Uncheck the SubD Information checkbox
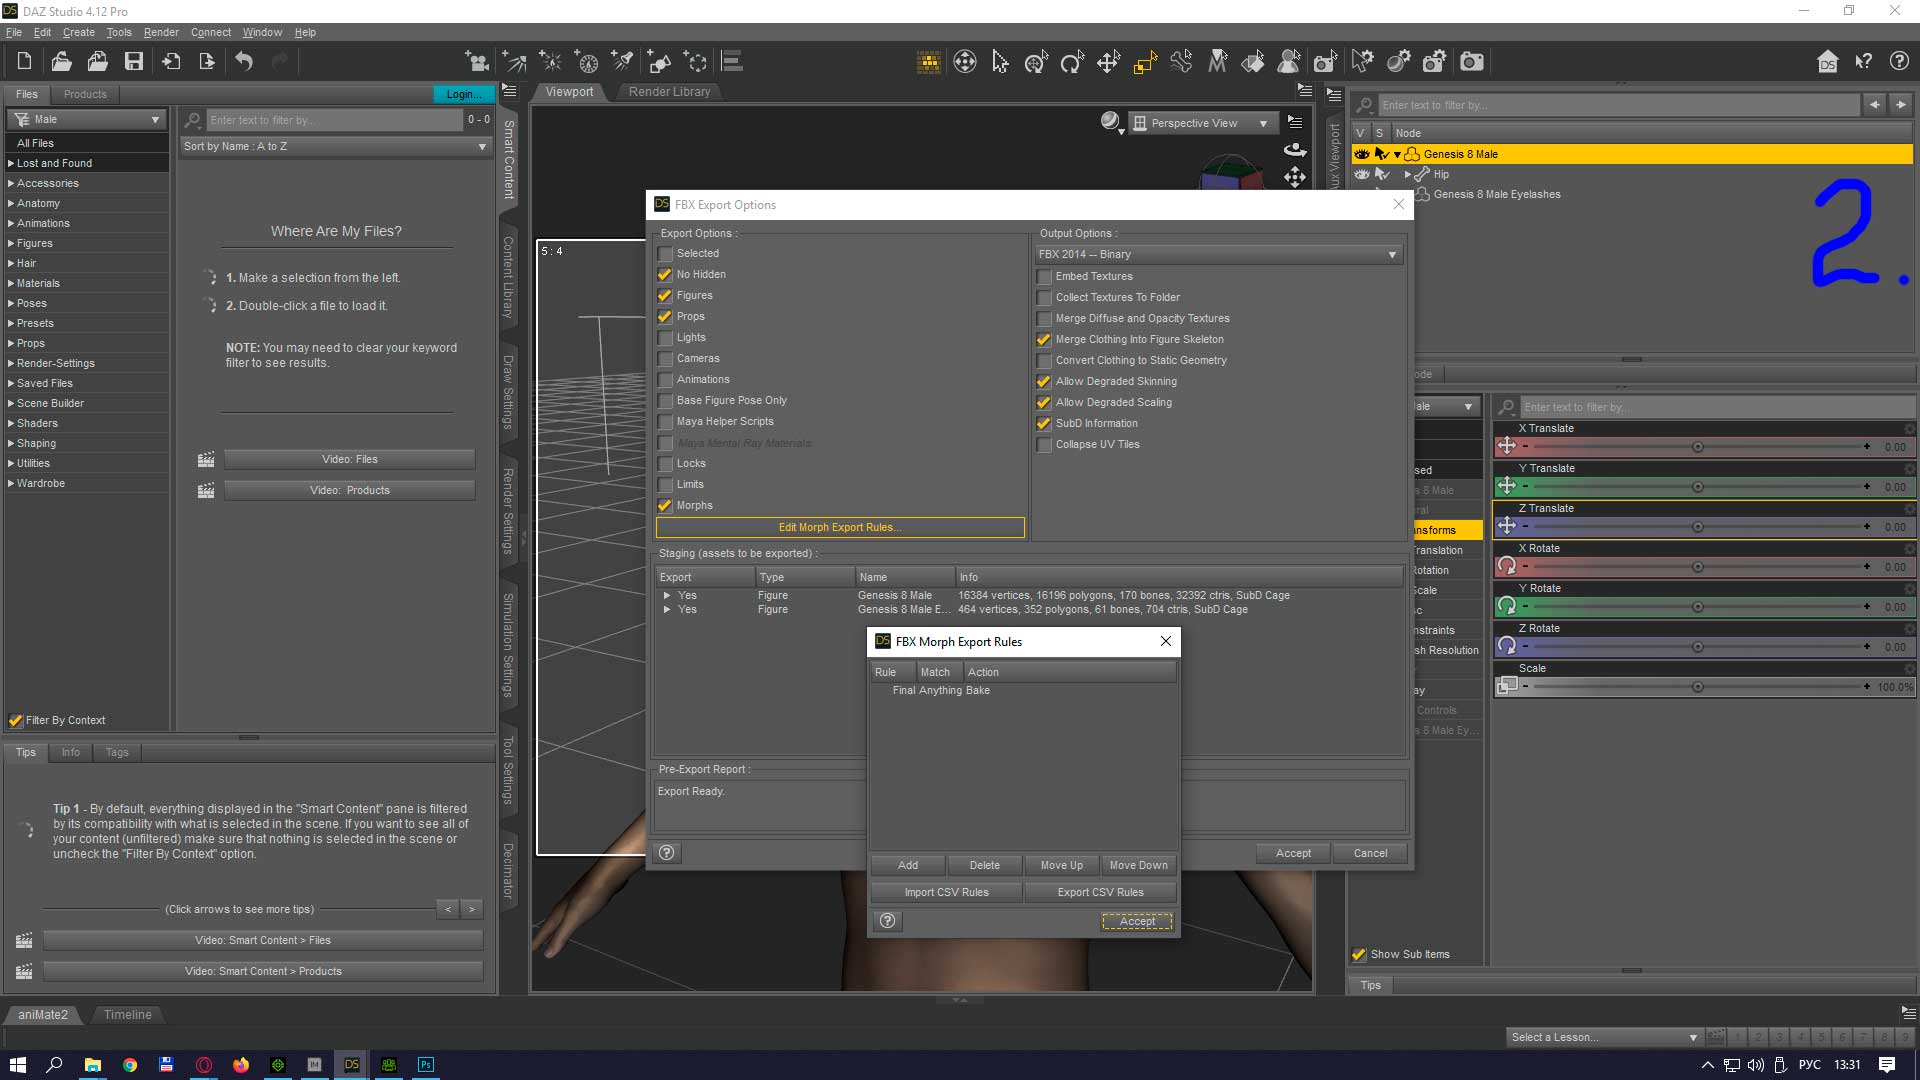 [x=1044, y=424]
